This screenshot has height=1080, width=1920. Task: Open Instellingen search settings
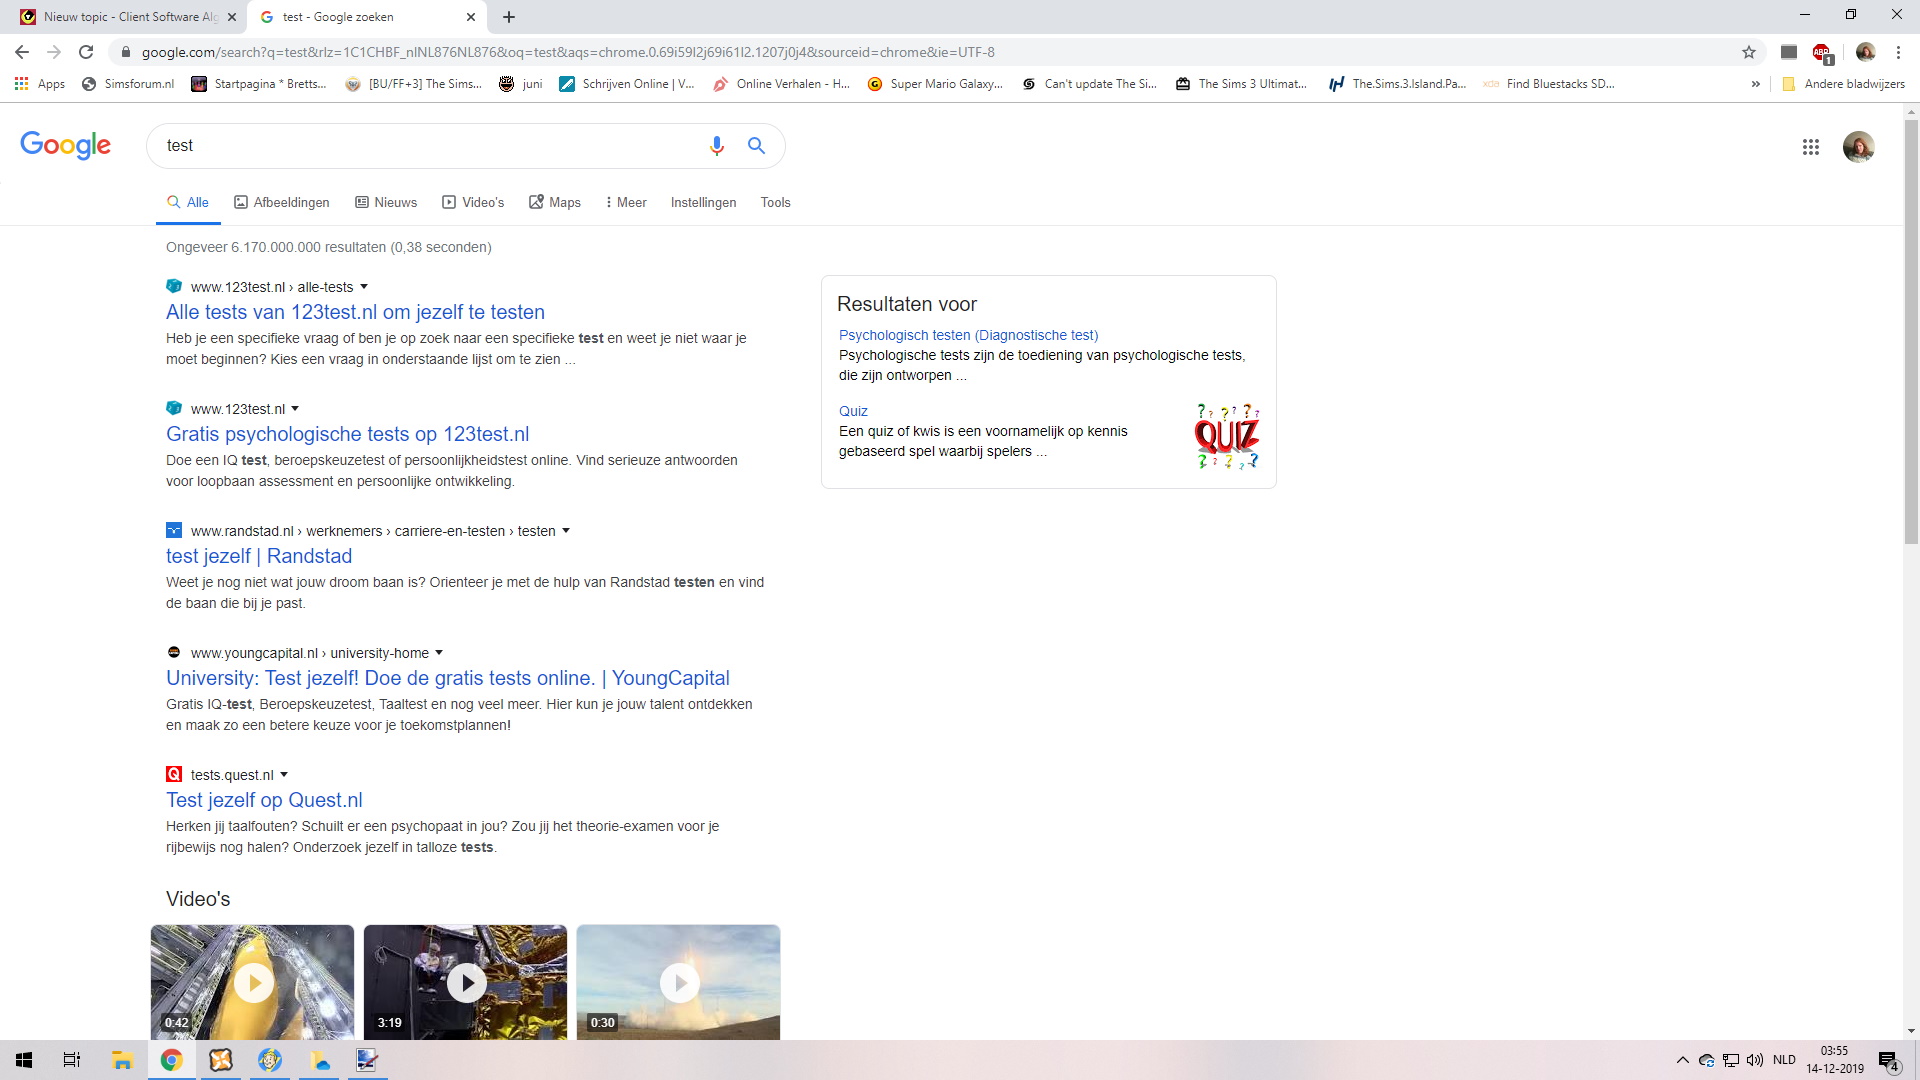tap(703, 202)
